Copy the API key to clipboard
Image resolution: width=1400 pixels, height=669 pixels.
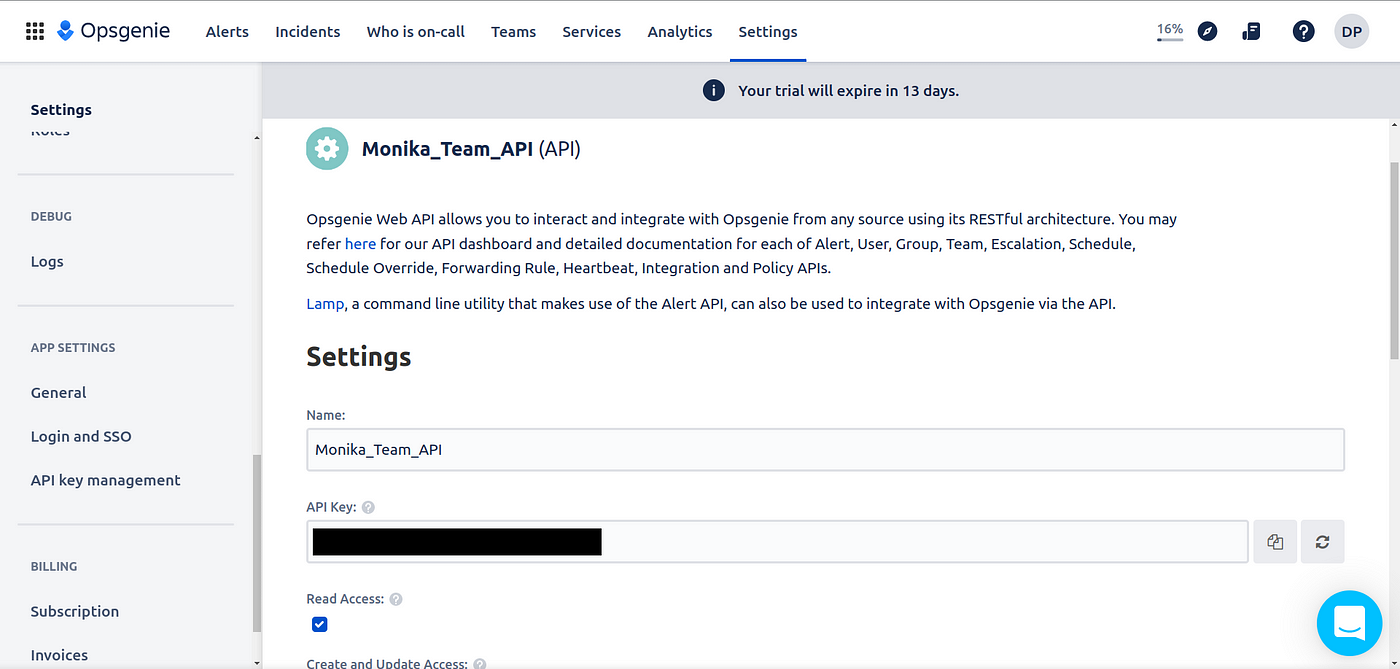pos(1275,541)
